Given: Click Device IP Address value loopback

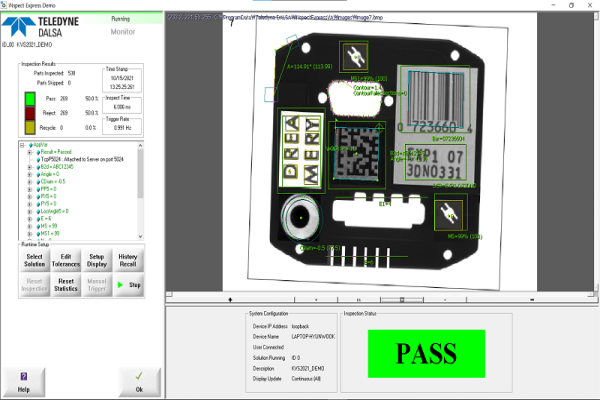Looking at the screenshot, I should click(300, 327).
